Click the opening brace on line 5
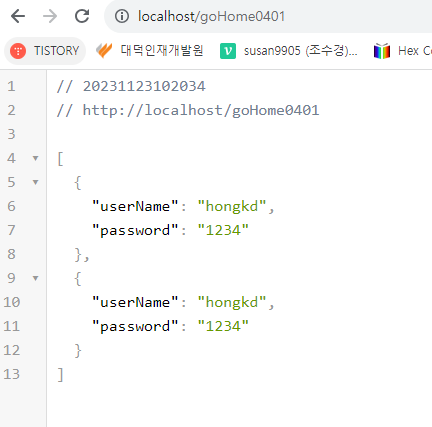Image resolution: width=432 pixels, height=427 pixels. (78, 182)
